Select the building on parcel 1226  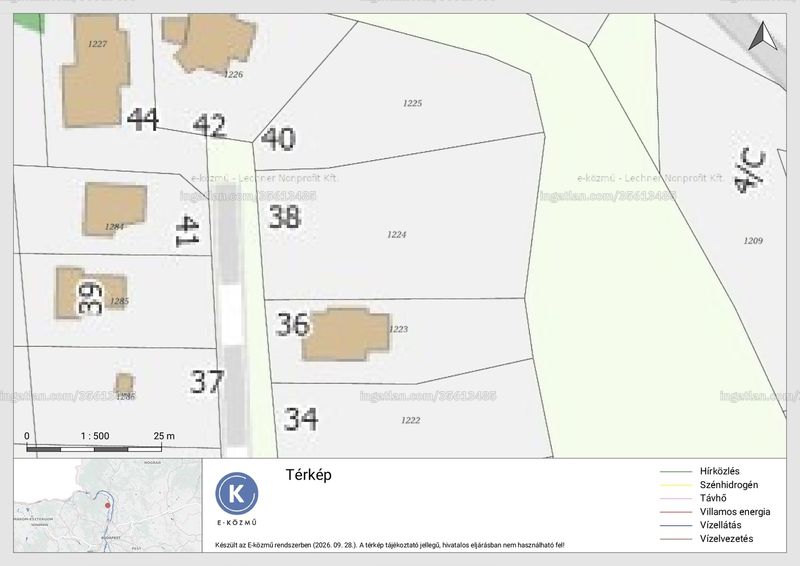(x=210, y=43)
